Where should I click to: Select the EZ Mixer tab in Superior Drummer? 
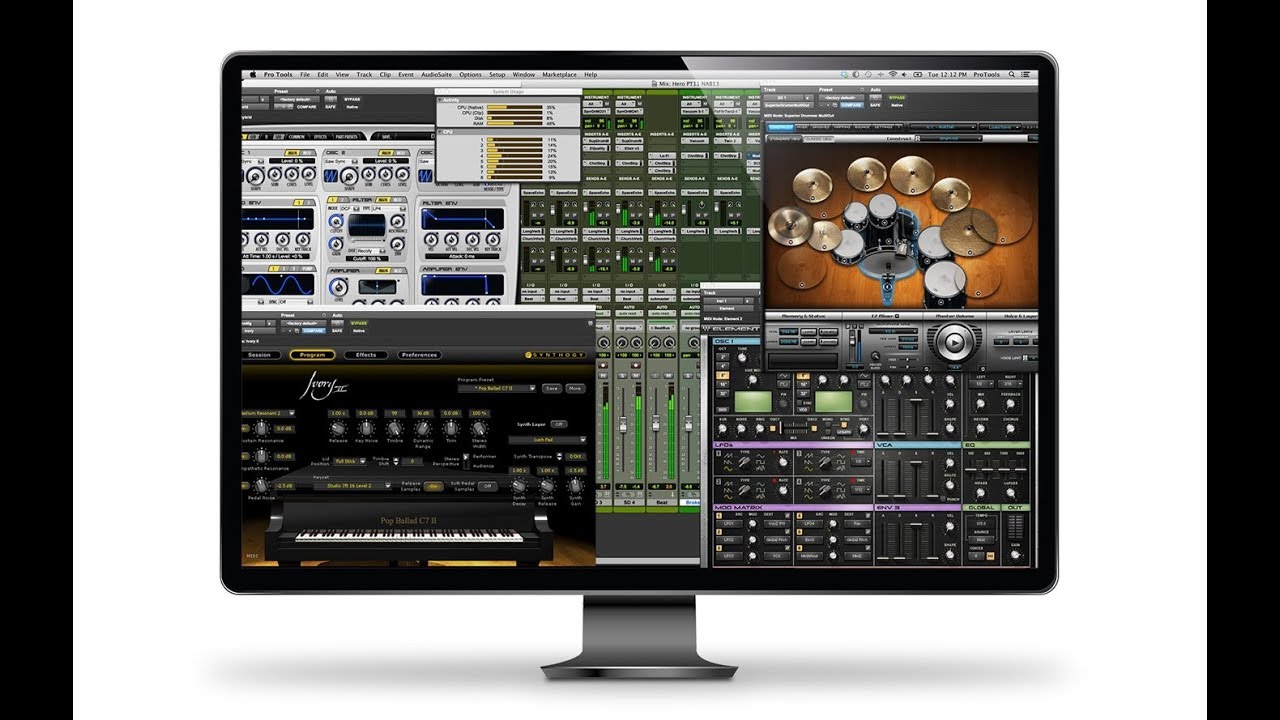(x=884, y=316)
